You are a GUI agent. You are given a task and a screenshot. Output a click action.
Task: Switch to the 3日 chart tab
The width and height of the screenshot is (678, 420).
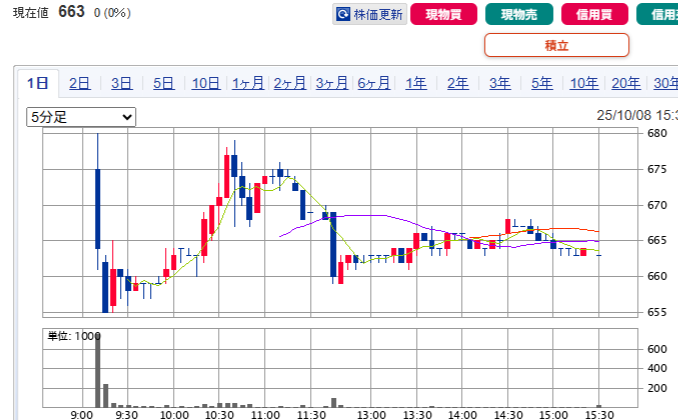(x=122, y=83)
